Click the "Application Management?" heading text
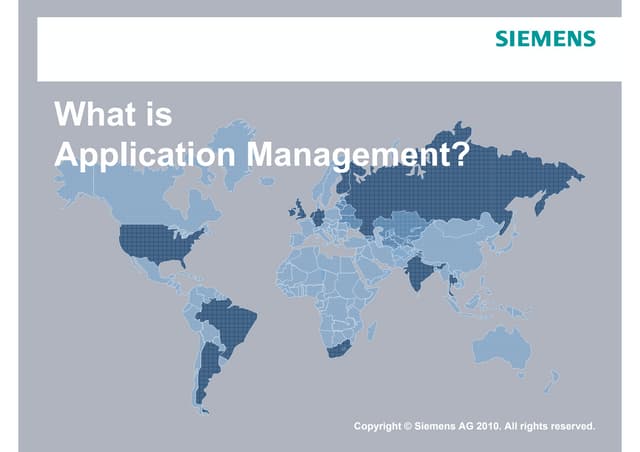Viewport: 640px width, 452px height. click(x=262, y=155)
